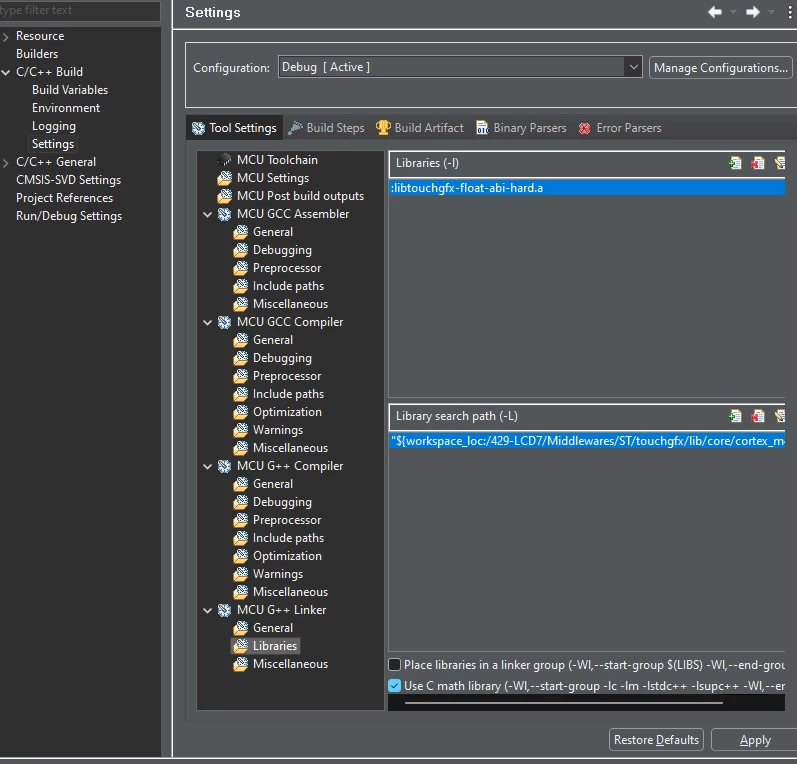This screenshot has width=797, height=764.
Task: Click the add library icon in Libraries (-l)
Action: tap(735, 163)
